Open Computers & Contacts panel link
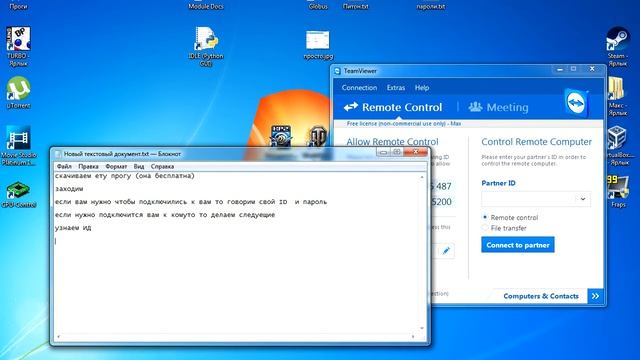 (x=541, y=296)
